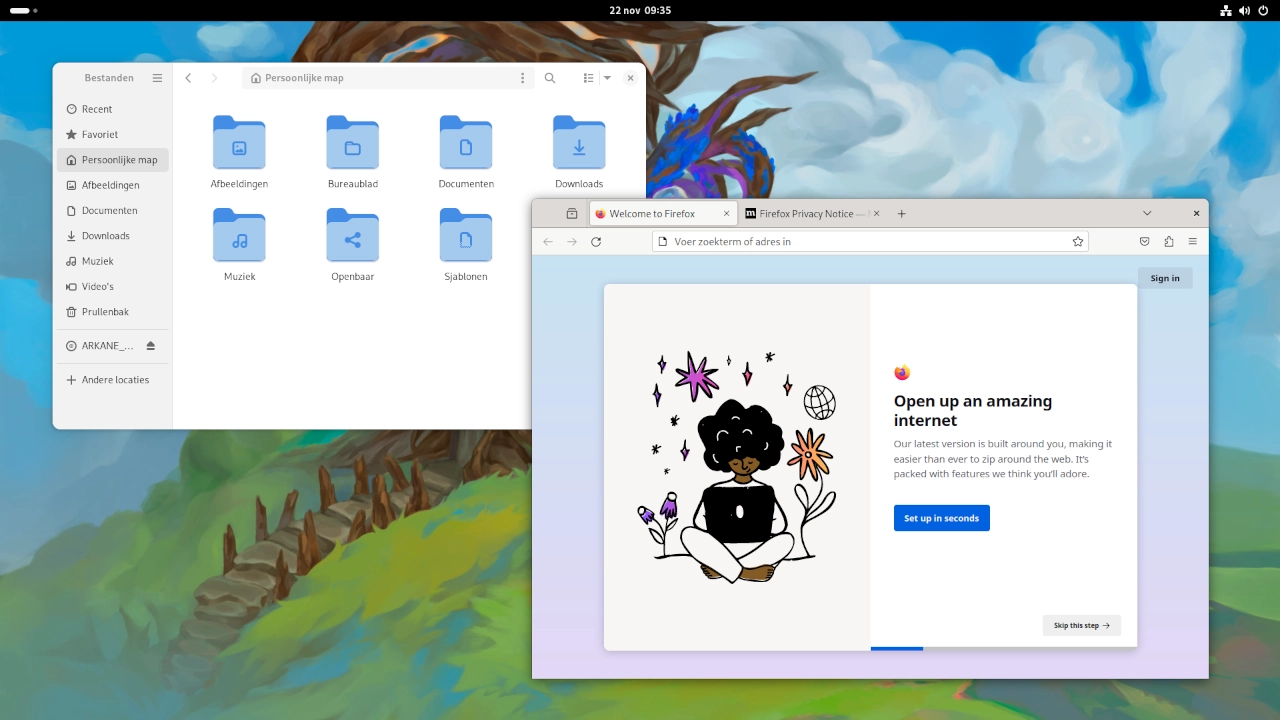The width and height of the screenshot is (1280, 720).
Task: Open the search icon in Bestanden
Action: pos(550,78)
